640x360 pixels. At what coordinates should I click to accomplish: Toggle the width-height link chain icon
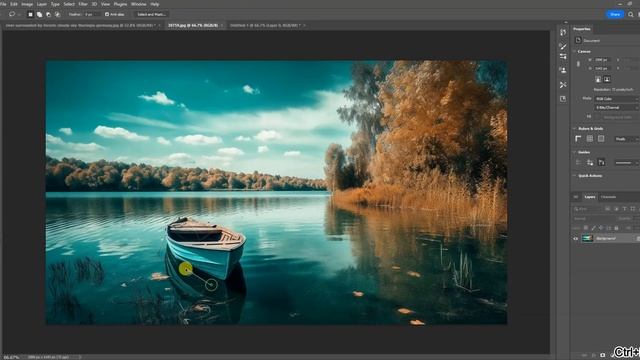point(578,64)
